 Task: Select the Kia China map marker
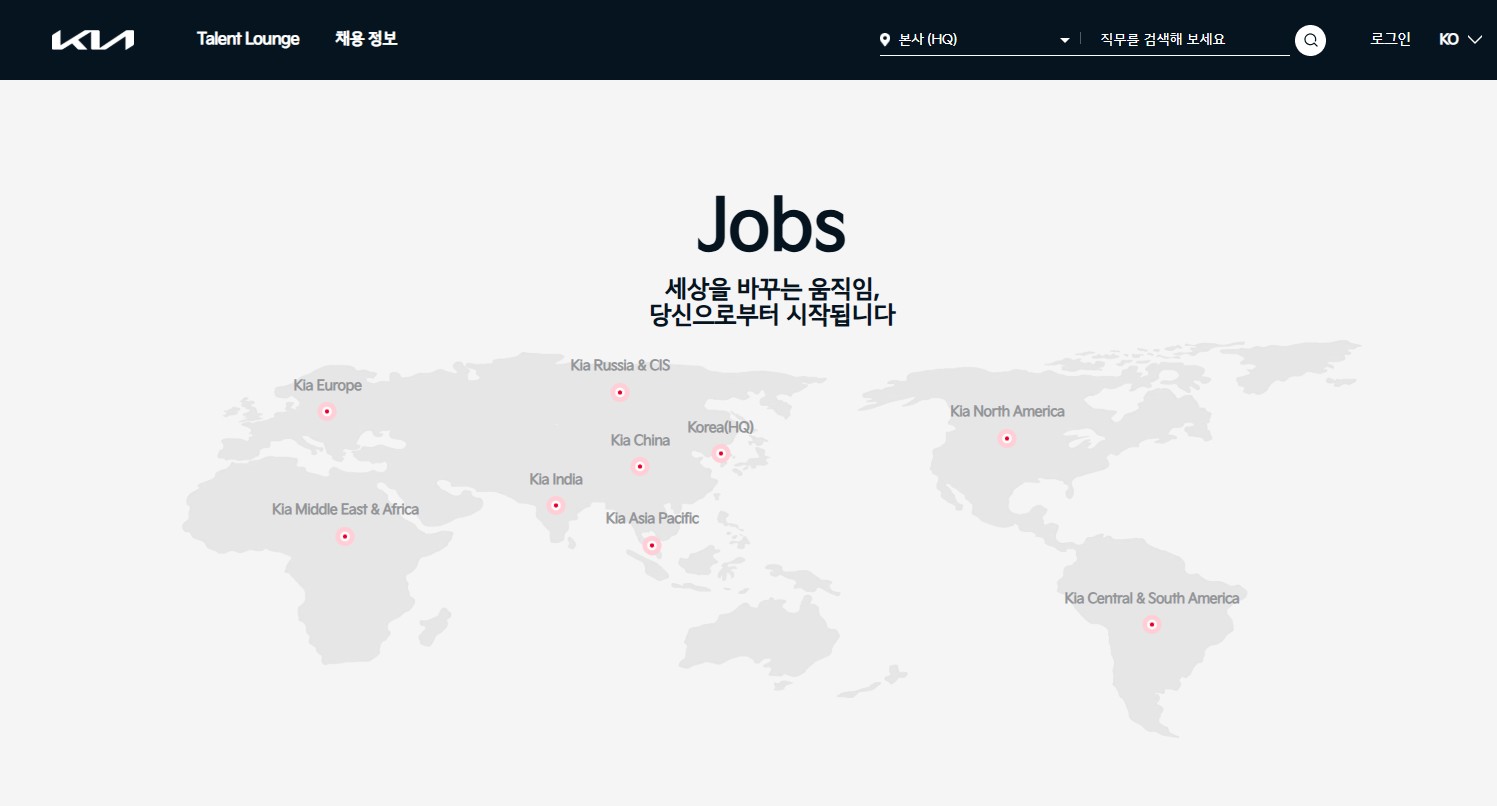(640, 466)
